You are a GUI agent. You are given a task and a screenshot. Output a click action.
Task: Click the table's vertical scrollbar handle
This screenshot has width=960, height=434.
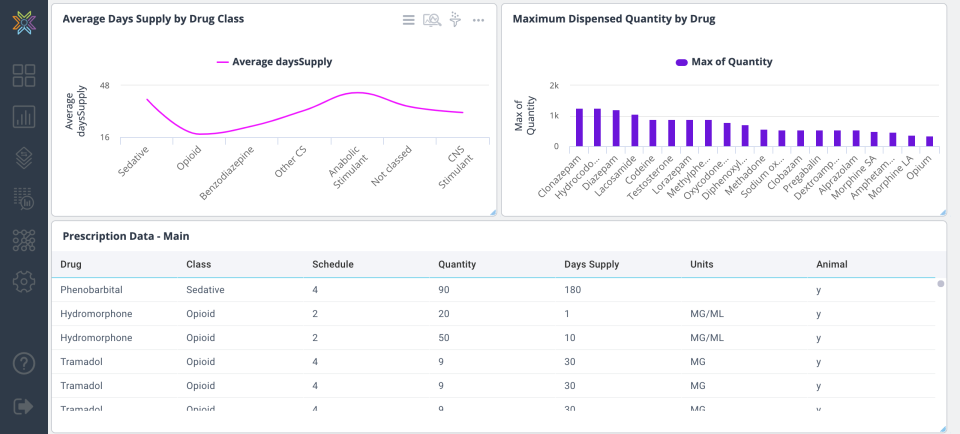(x=940, y=284)
